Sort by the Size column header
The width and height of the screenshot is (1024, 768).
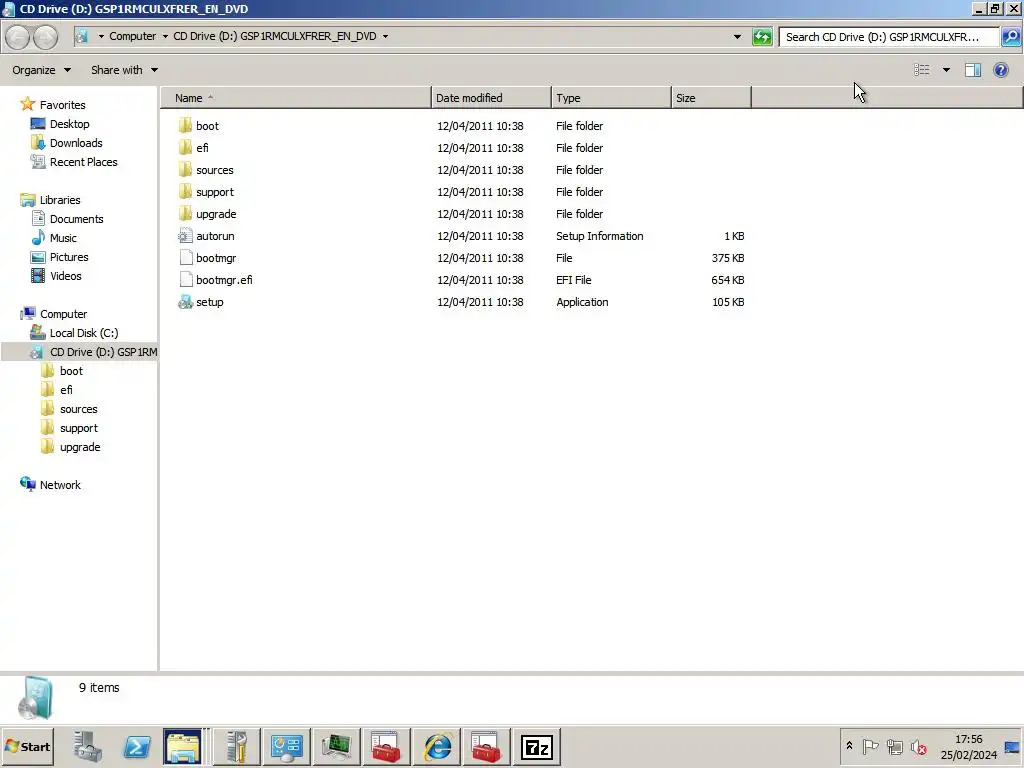click(x=711, y=98)
